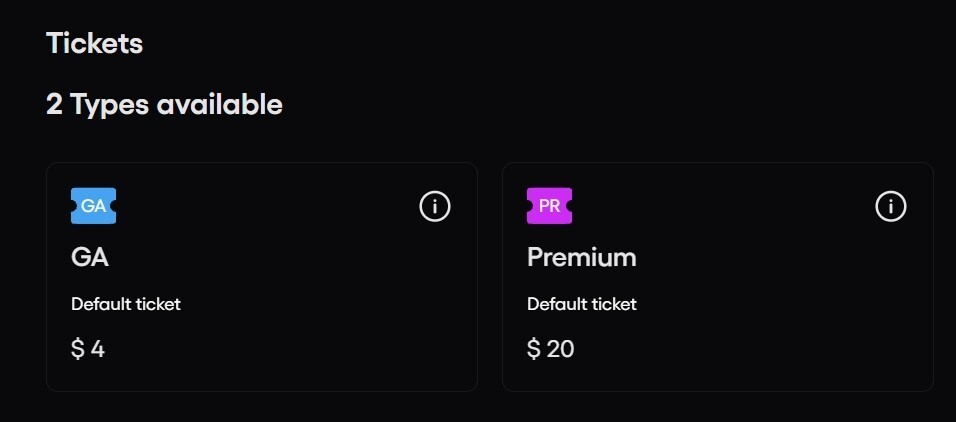This screenshot has width=956, height=422.
Task: Click the word 'Types' in the subheading
Action: [109, 104]
